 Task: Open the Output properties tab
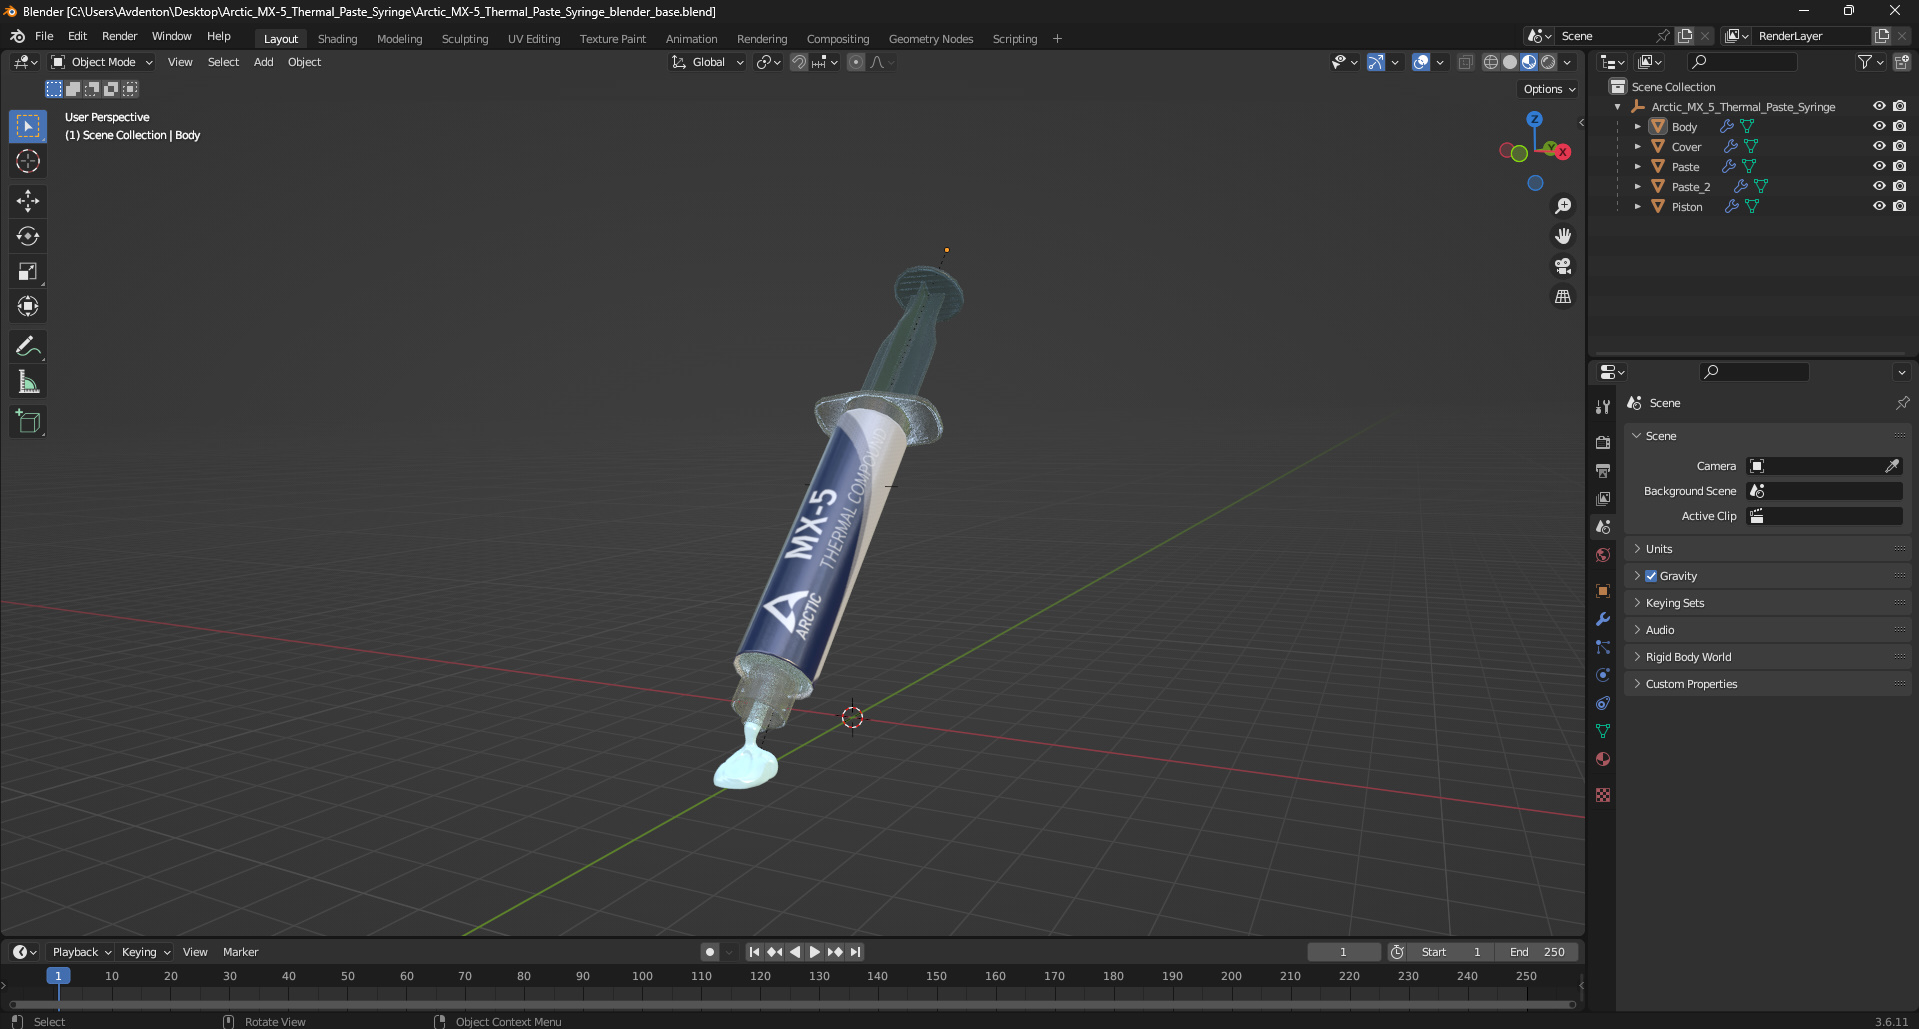[1603, 470]
